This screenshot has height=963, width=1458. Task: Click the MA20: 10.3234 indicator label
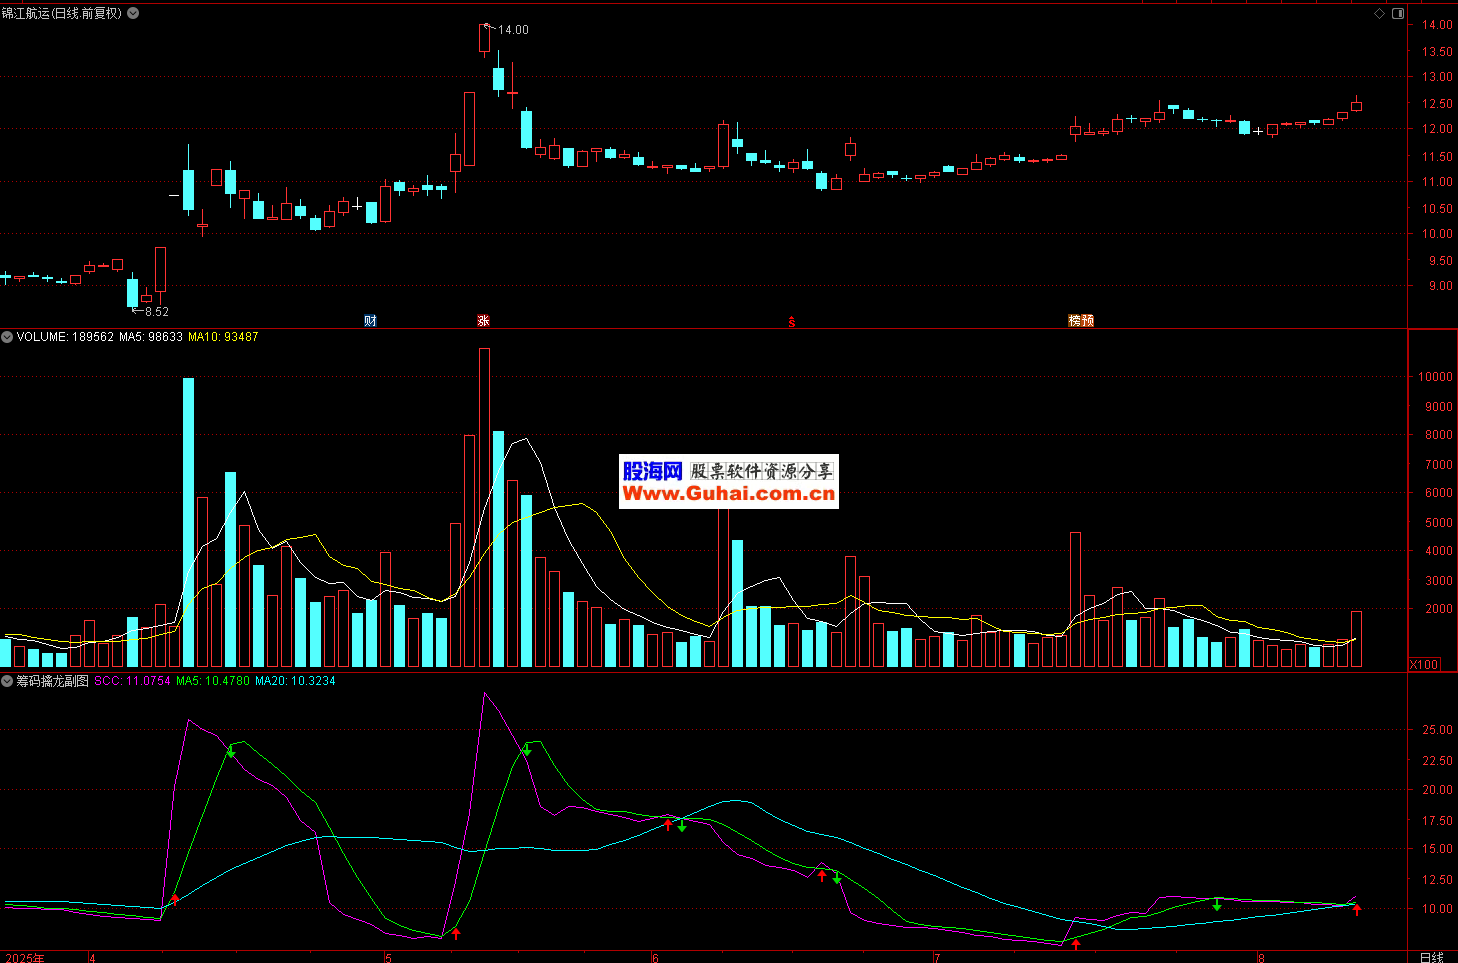(295, 681)
